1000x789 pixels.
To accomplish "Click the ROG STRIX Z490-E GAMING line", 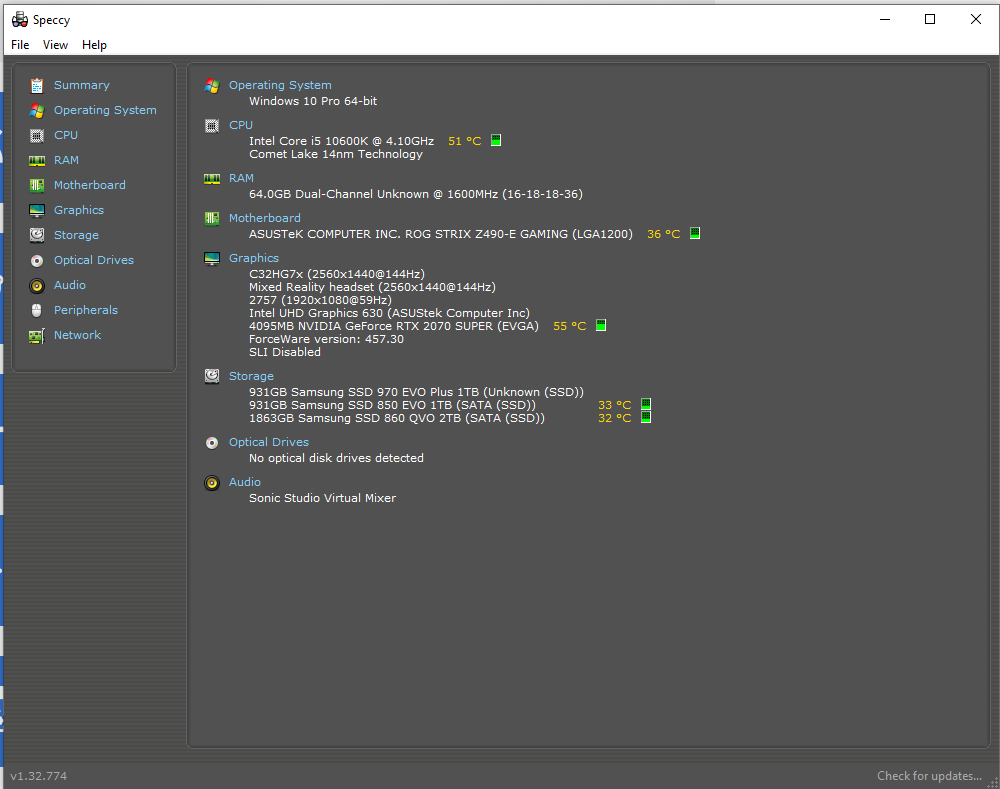I will point(441,234).
